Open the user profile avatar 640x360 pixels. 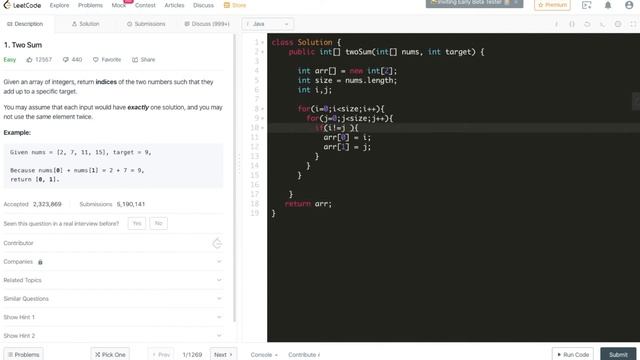[x=629, y=5]
